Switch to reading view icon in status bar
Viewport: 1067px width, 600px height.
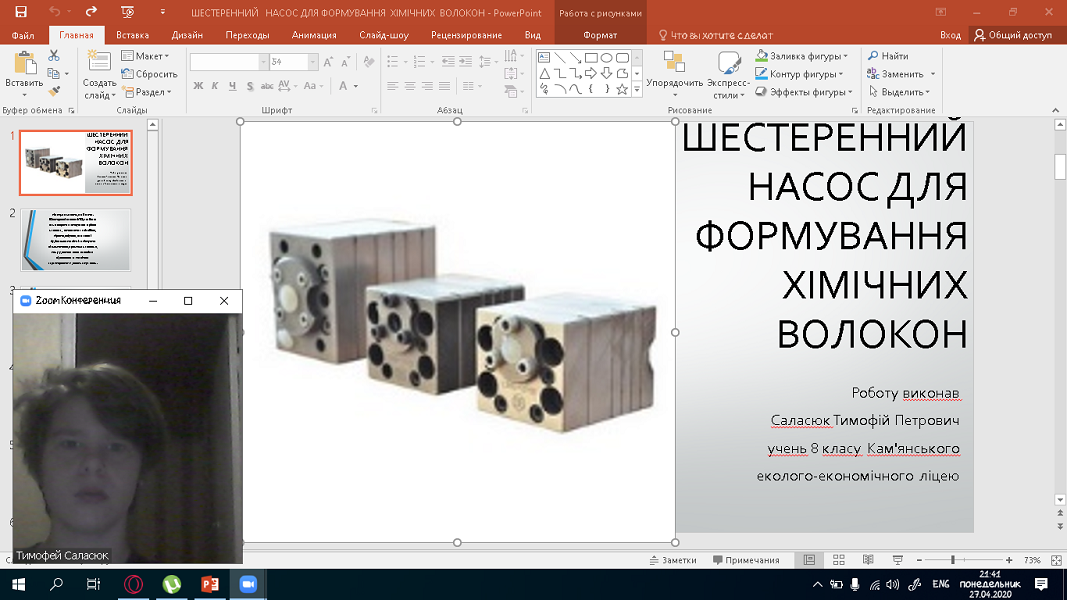pos(868,560)
